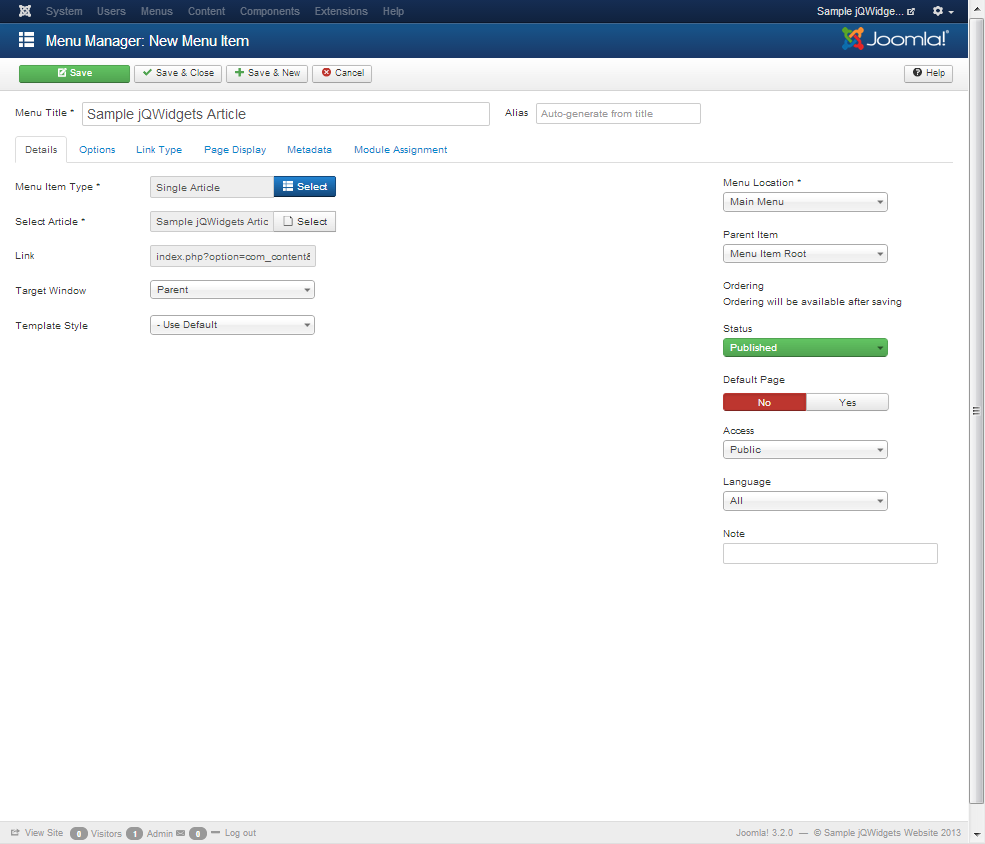Set Default Page to Yes

tap(847, 403)
